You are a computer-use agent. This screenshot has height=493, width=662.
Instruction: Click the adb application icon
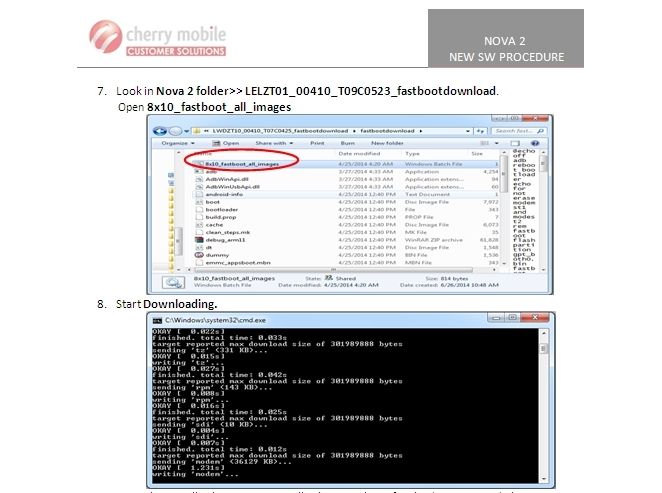click(x=199, y=171)
